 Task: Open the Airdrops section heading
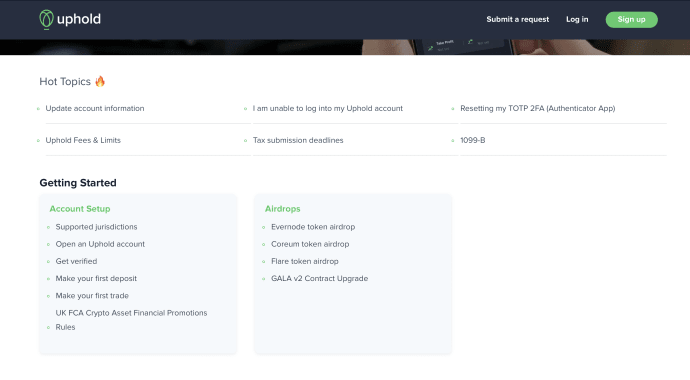(x=283, y=209)
